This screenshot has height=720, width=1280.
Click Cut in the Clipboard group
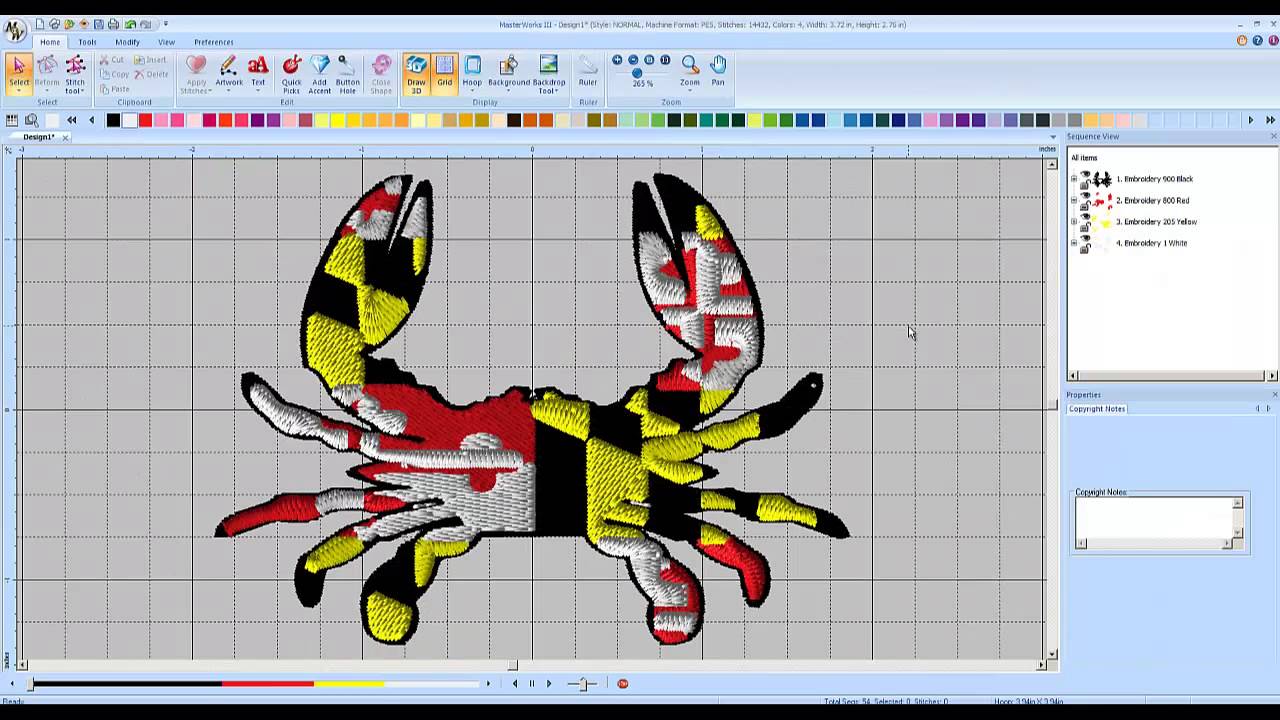pos(112,60)
